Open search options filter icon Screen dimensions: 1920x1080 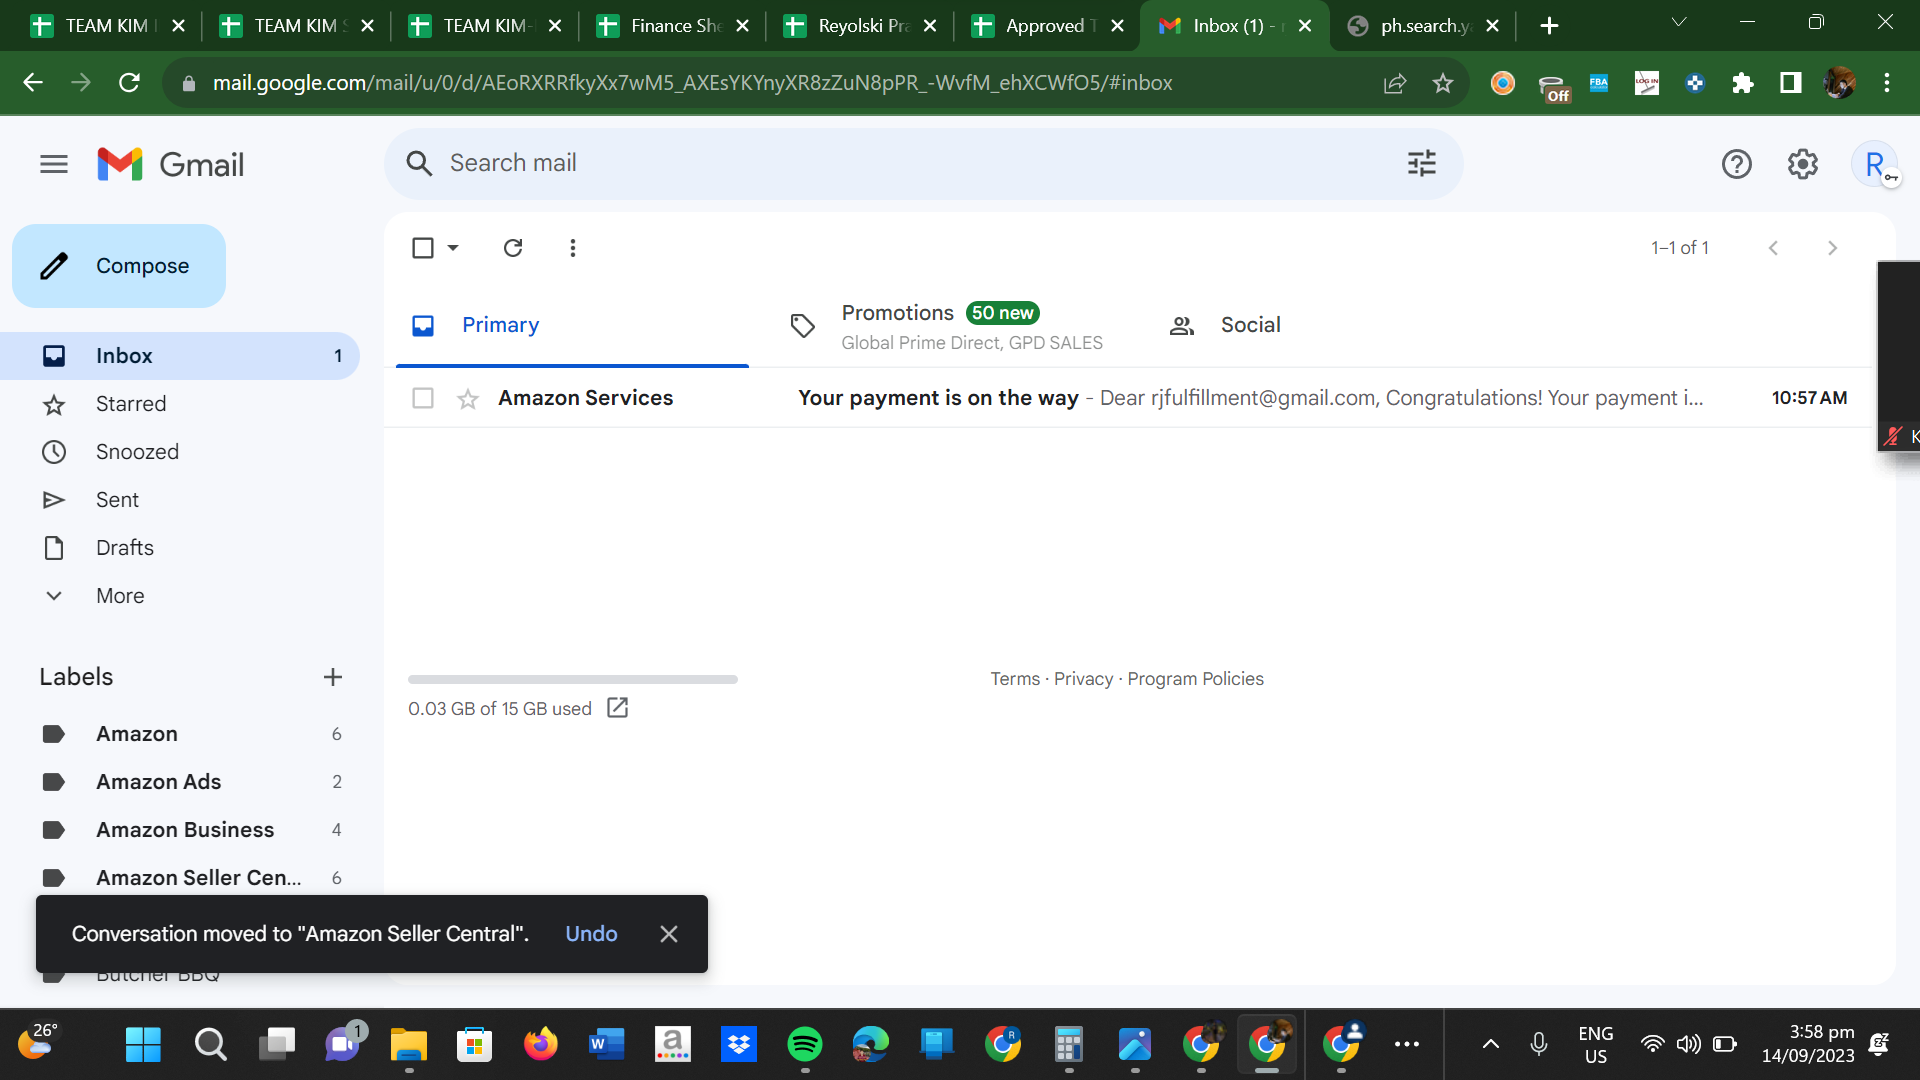1421,163
